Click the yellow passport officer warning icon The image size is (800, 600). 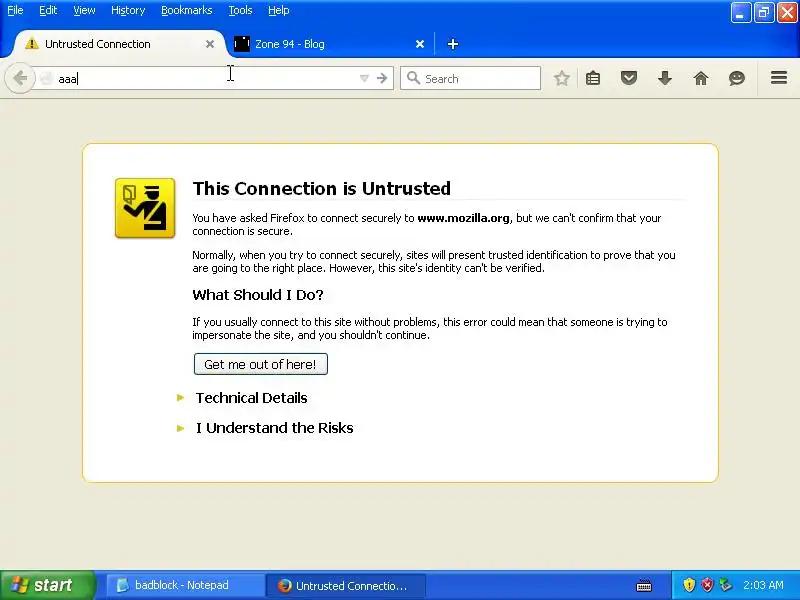[x=145, y=208]
